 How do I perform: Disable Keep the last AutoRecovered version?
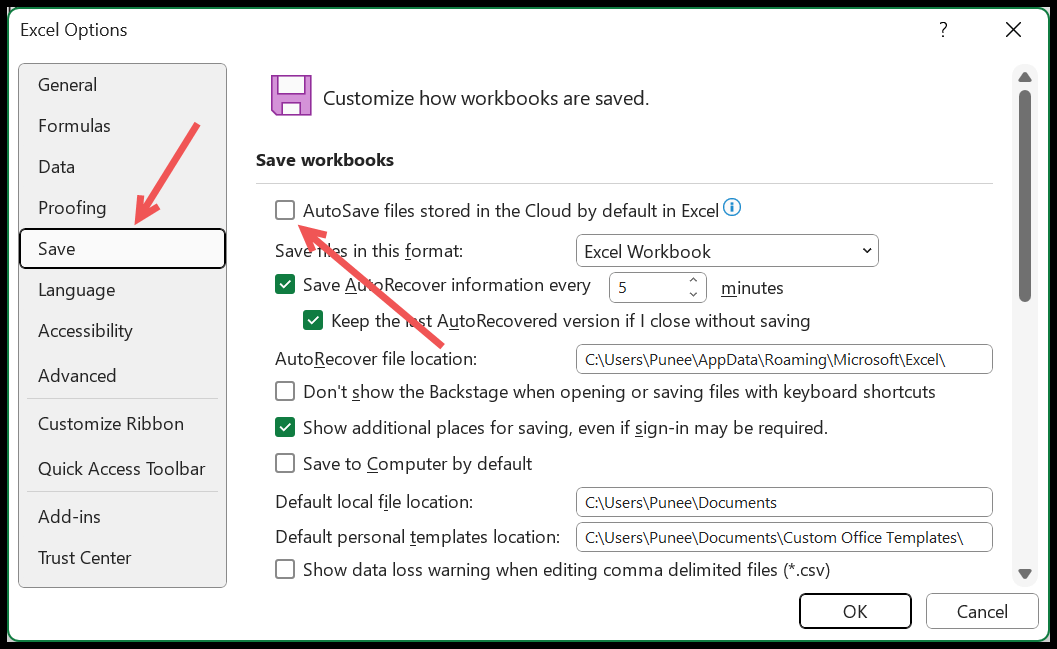[x=314, y=321]
